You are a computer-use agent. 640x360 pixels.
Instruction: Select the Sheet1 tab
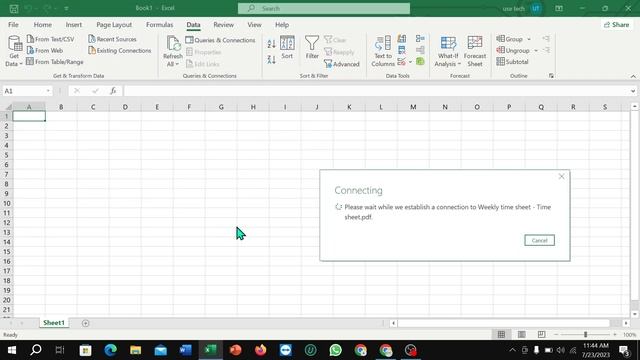click(x=54, y=323)
